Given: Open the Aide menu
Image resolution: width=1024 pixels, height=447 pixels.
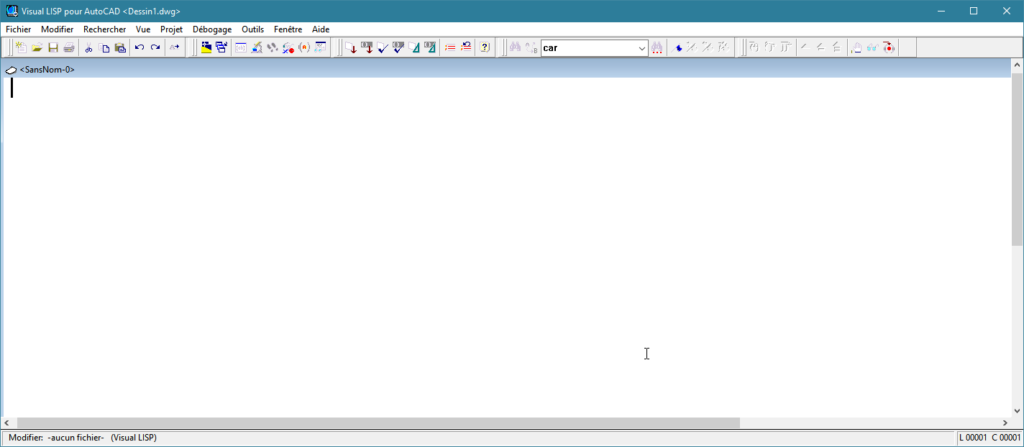Looking at the screenshot, I should pos(321,29).
